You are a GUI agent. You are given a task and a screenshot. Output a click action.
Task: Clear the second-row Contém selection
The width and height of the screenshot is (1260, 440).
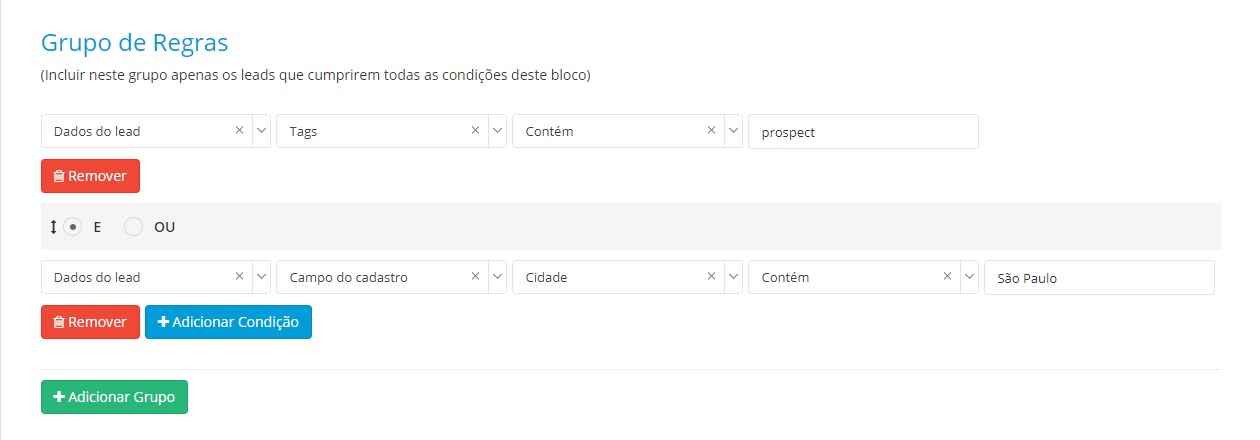coord(947,277)
